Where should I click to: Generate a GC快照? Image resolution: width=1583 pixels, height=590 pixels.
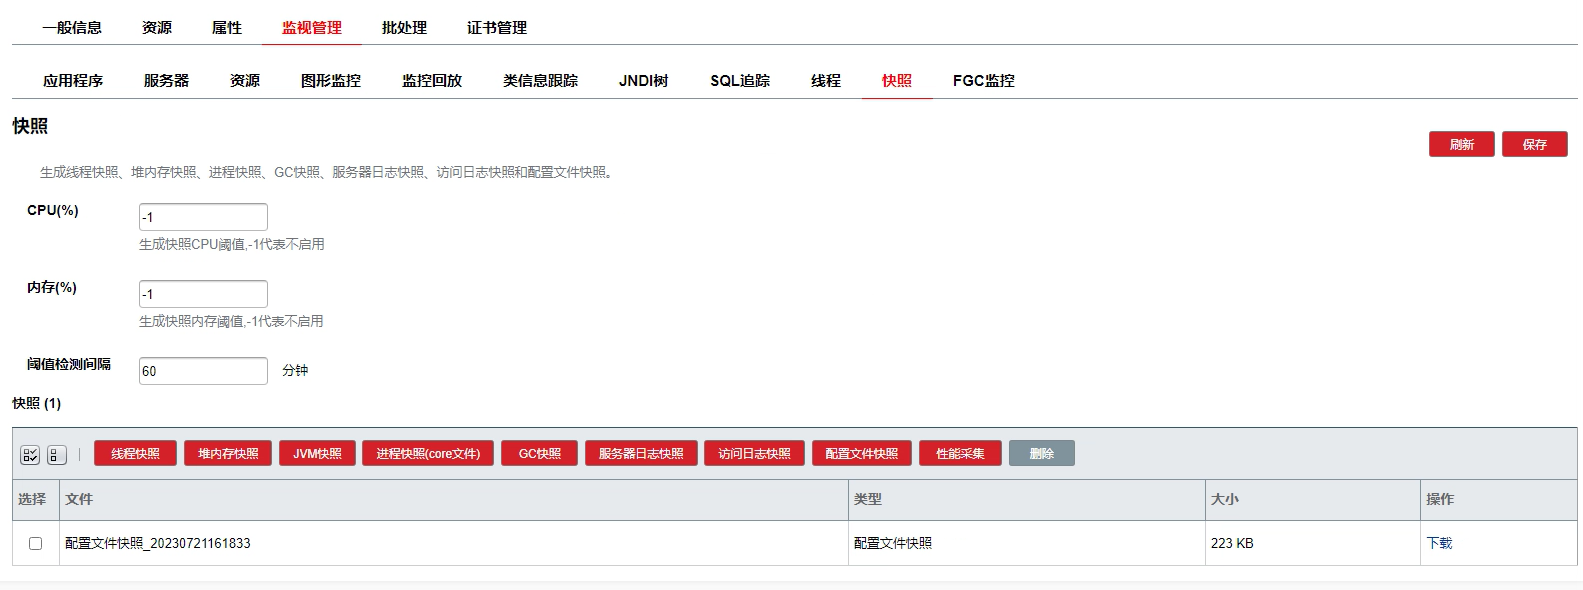(x=540, y=454)
